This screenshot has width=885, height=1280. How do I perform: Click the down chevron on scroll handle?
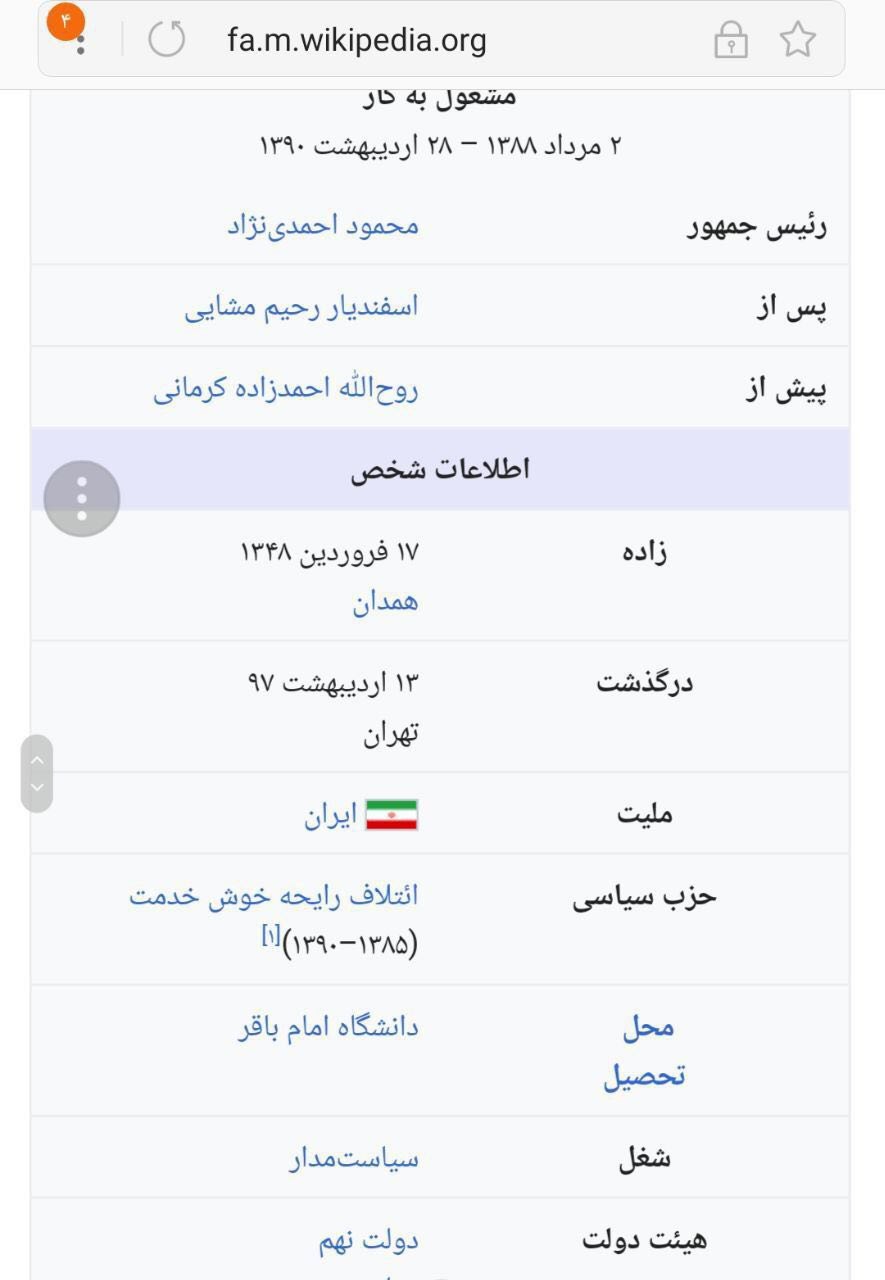point(37,787)
